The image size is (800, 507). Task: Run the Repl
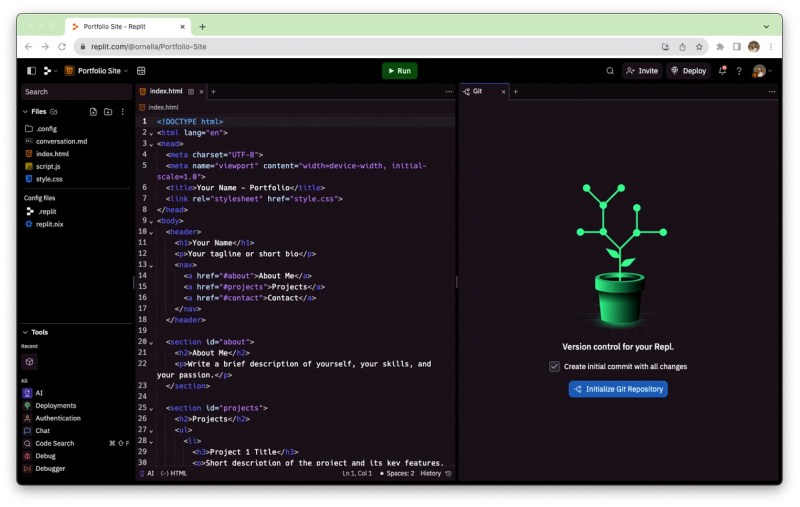coord(399,71)
